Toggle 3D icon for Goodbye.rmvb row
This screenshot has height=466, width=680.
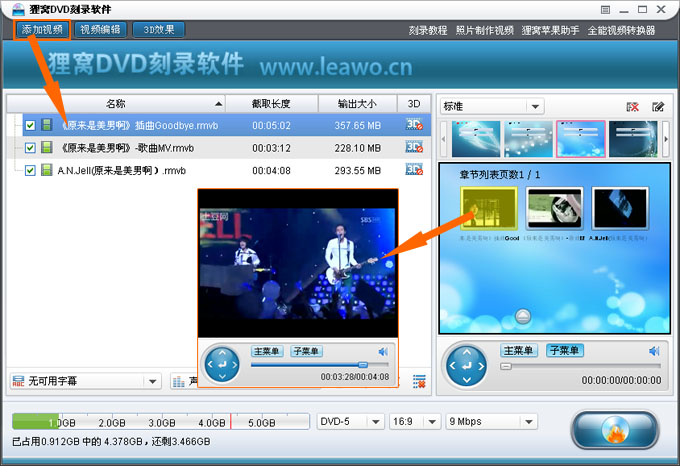click(414, 125)
